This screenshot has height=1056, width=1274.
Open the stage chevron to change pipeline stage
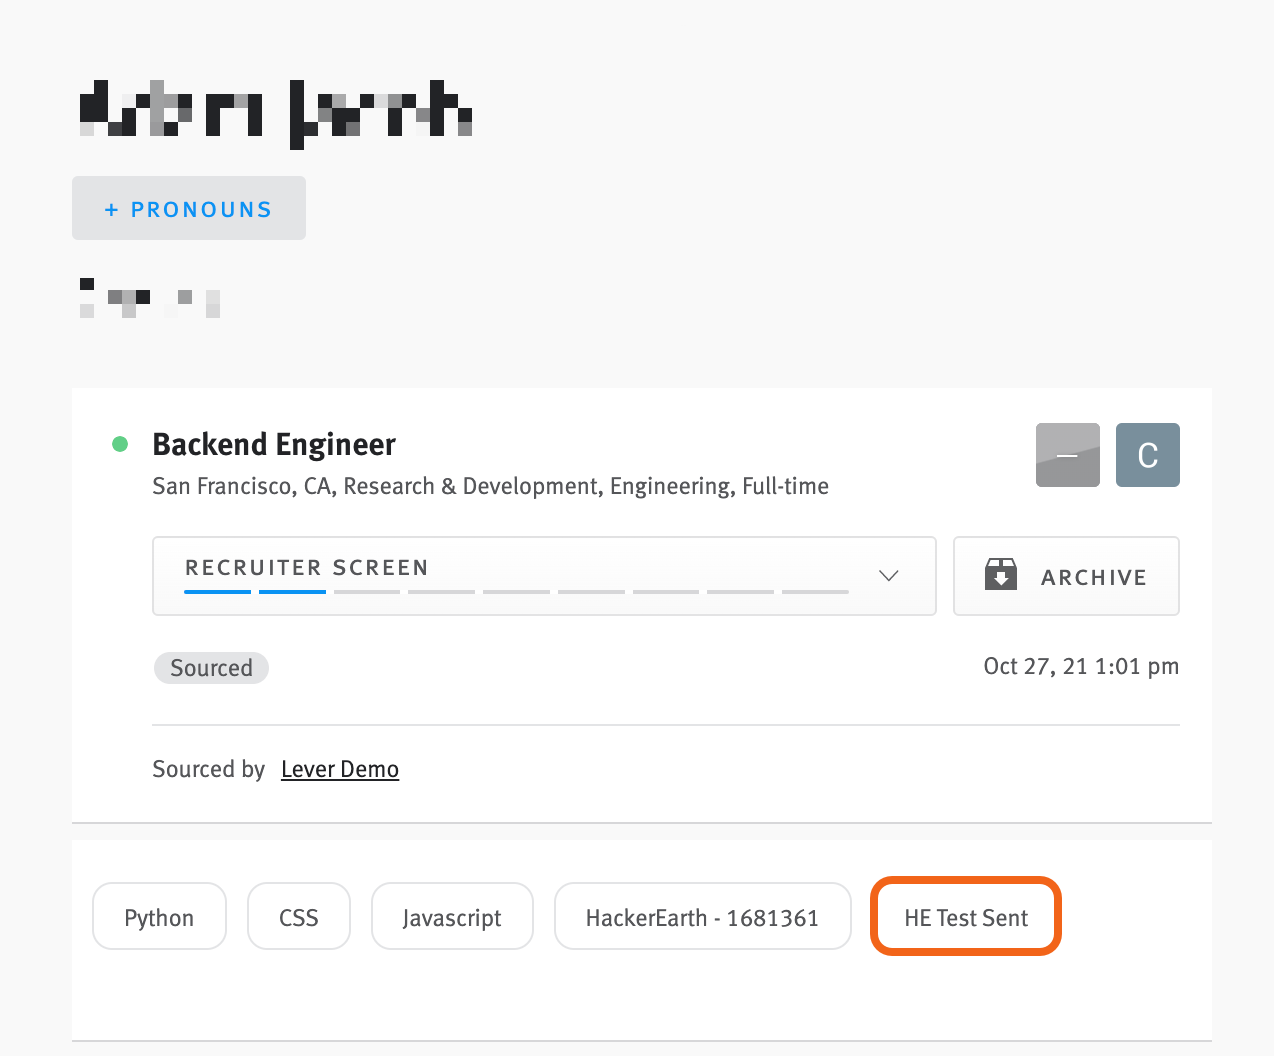pyautogui.click(x=887, y=576)
